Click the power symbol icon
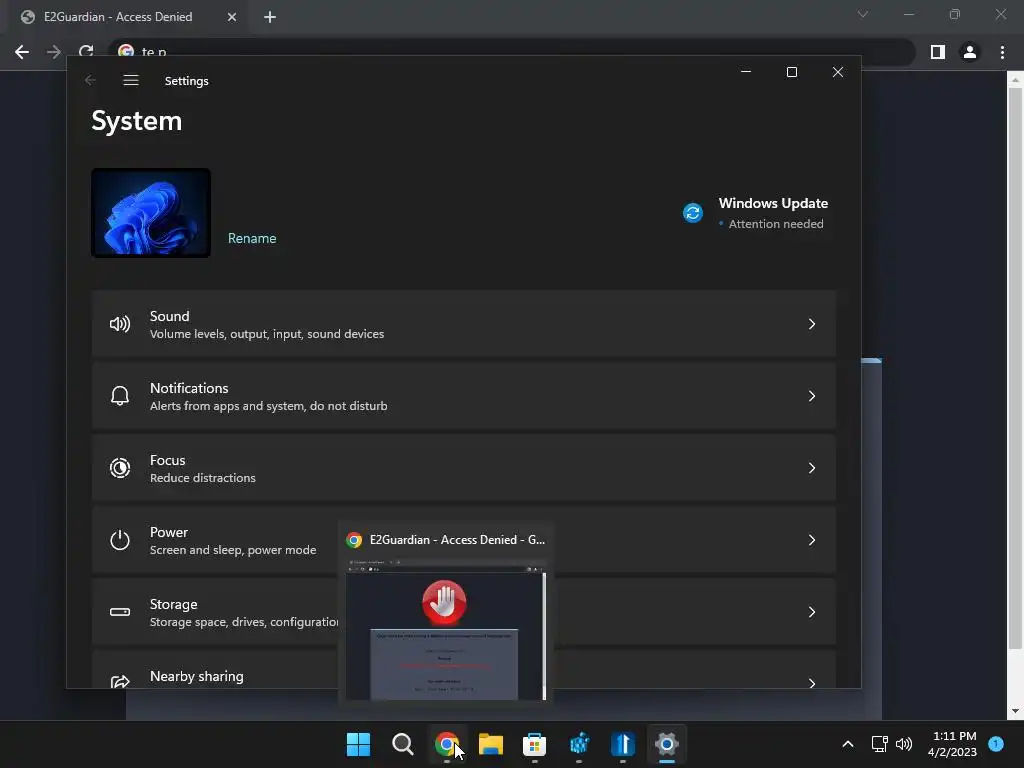Viewport: 1024px width, 768px height. (x=120, y=540)
